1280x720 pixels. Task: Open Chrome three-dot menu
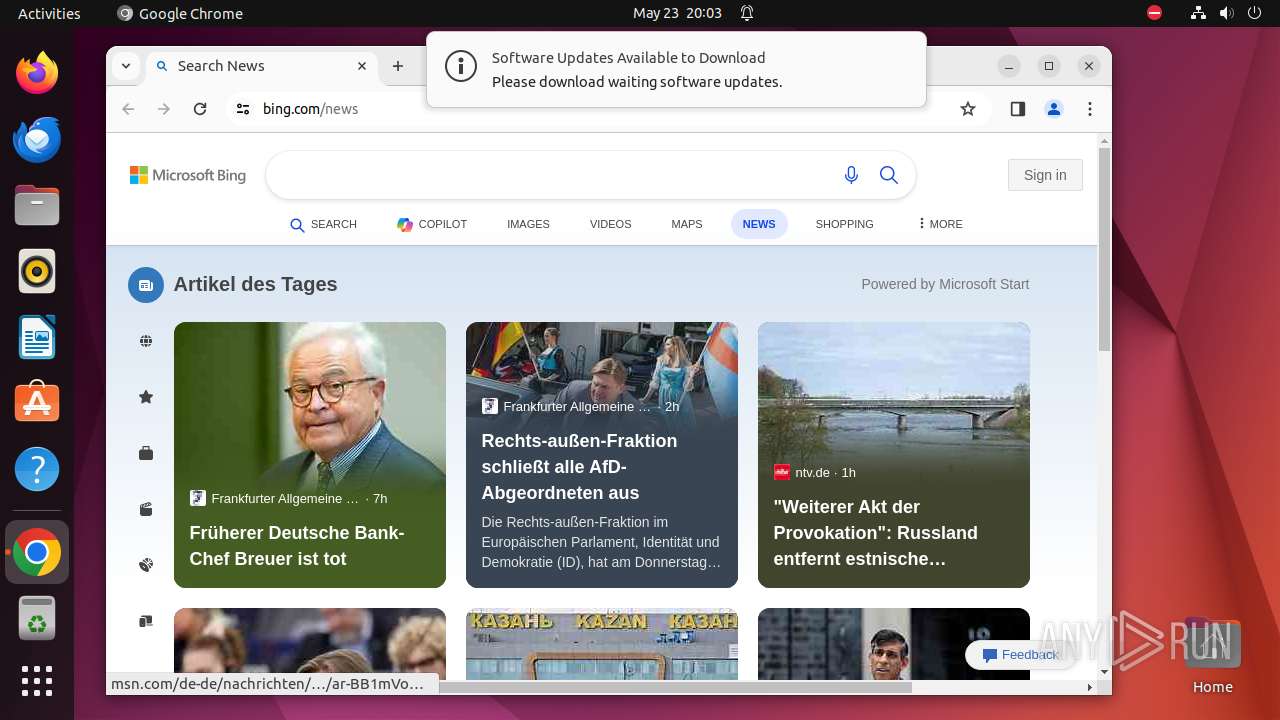click(x=1090, y=109)
